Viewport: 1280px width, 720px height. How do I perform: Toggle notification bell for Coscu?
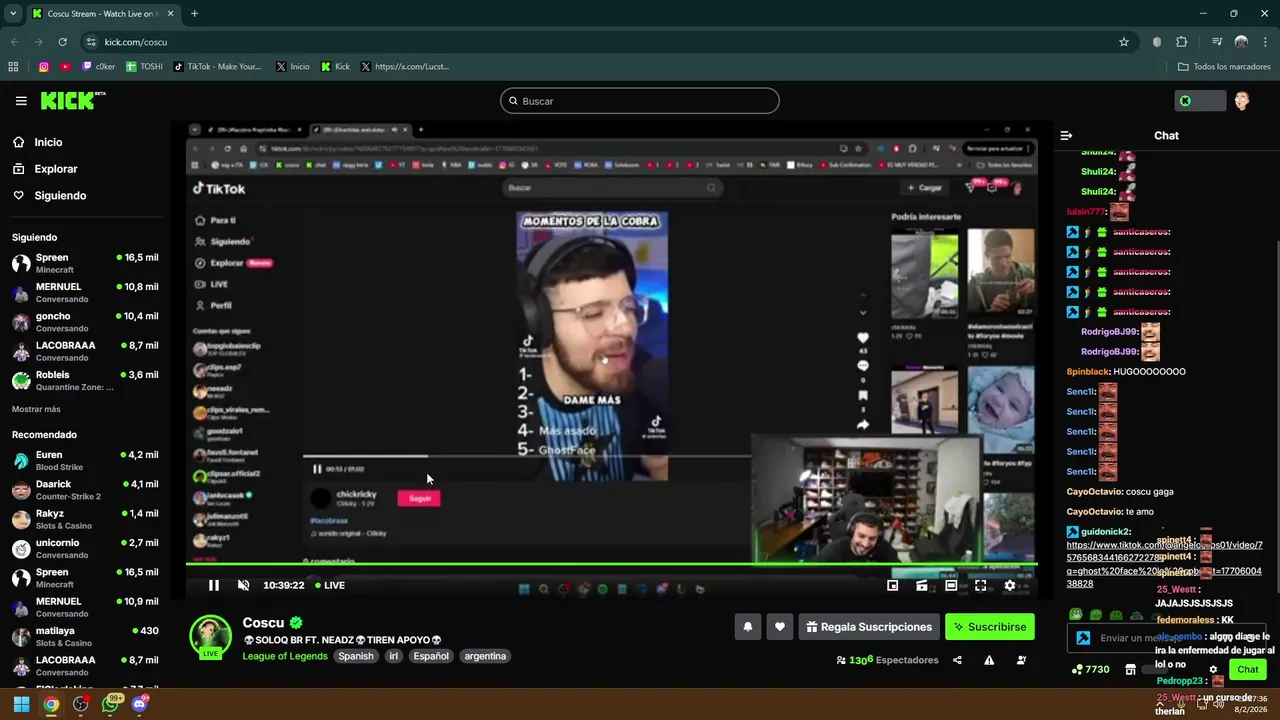click(748, 627)
